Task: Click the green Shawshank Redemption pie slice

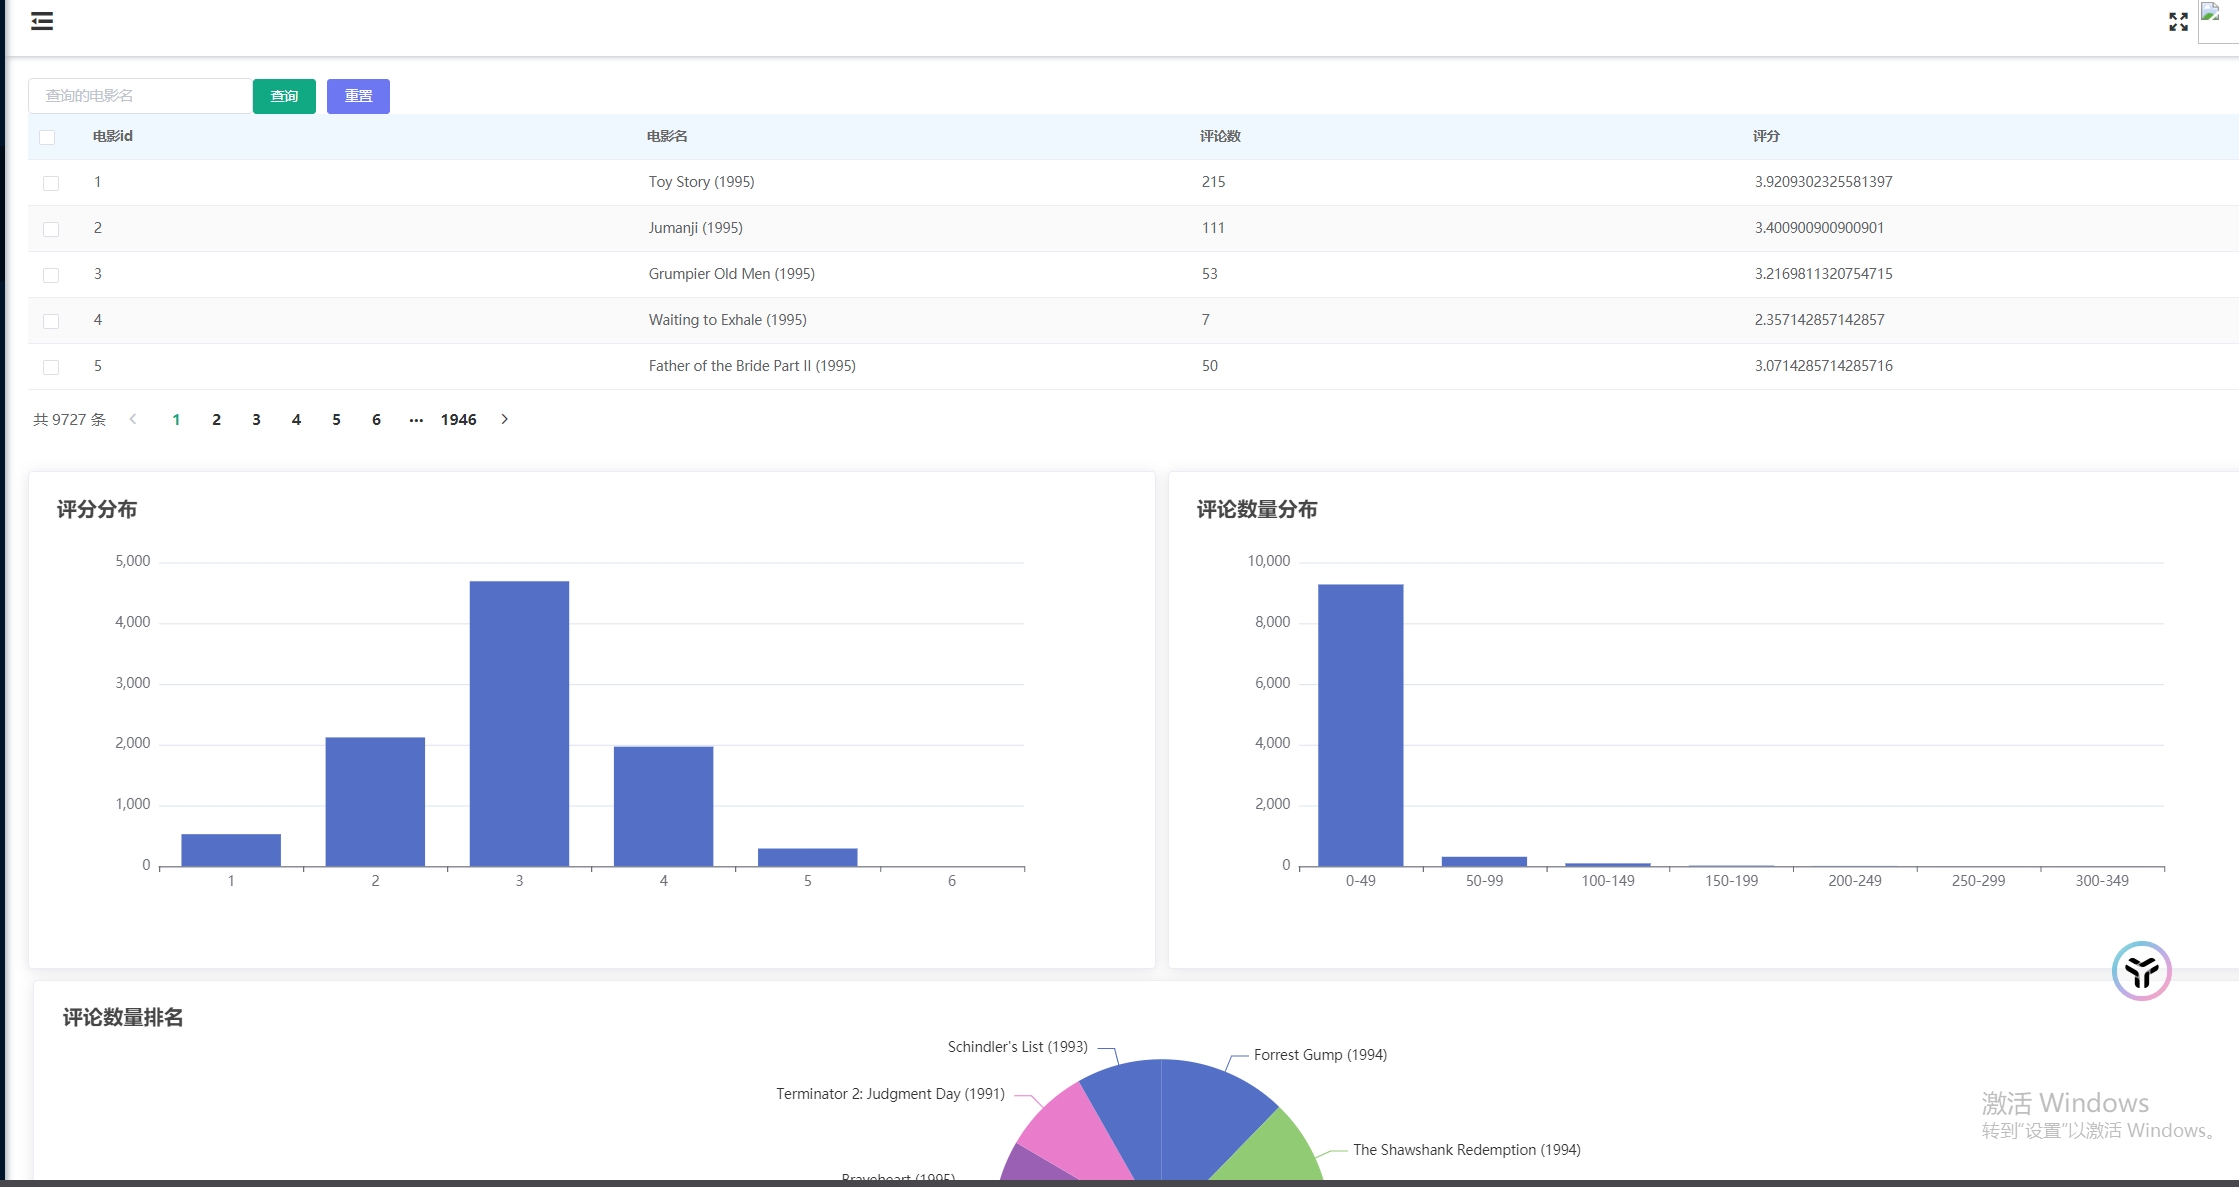Action: tap(1270, 1150)
